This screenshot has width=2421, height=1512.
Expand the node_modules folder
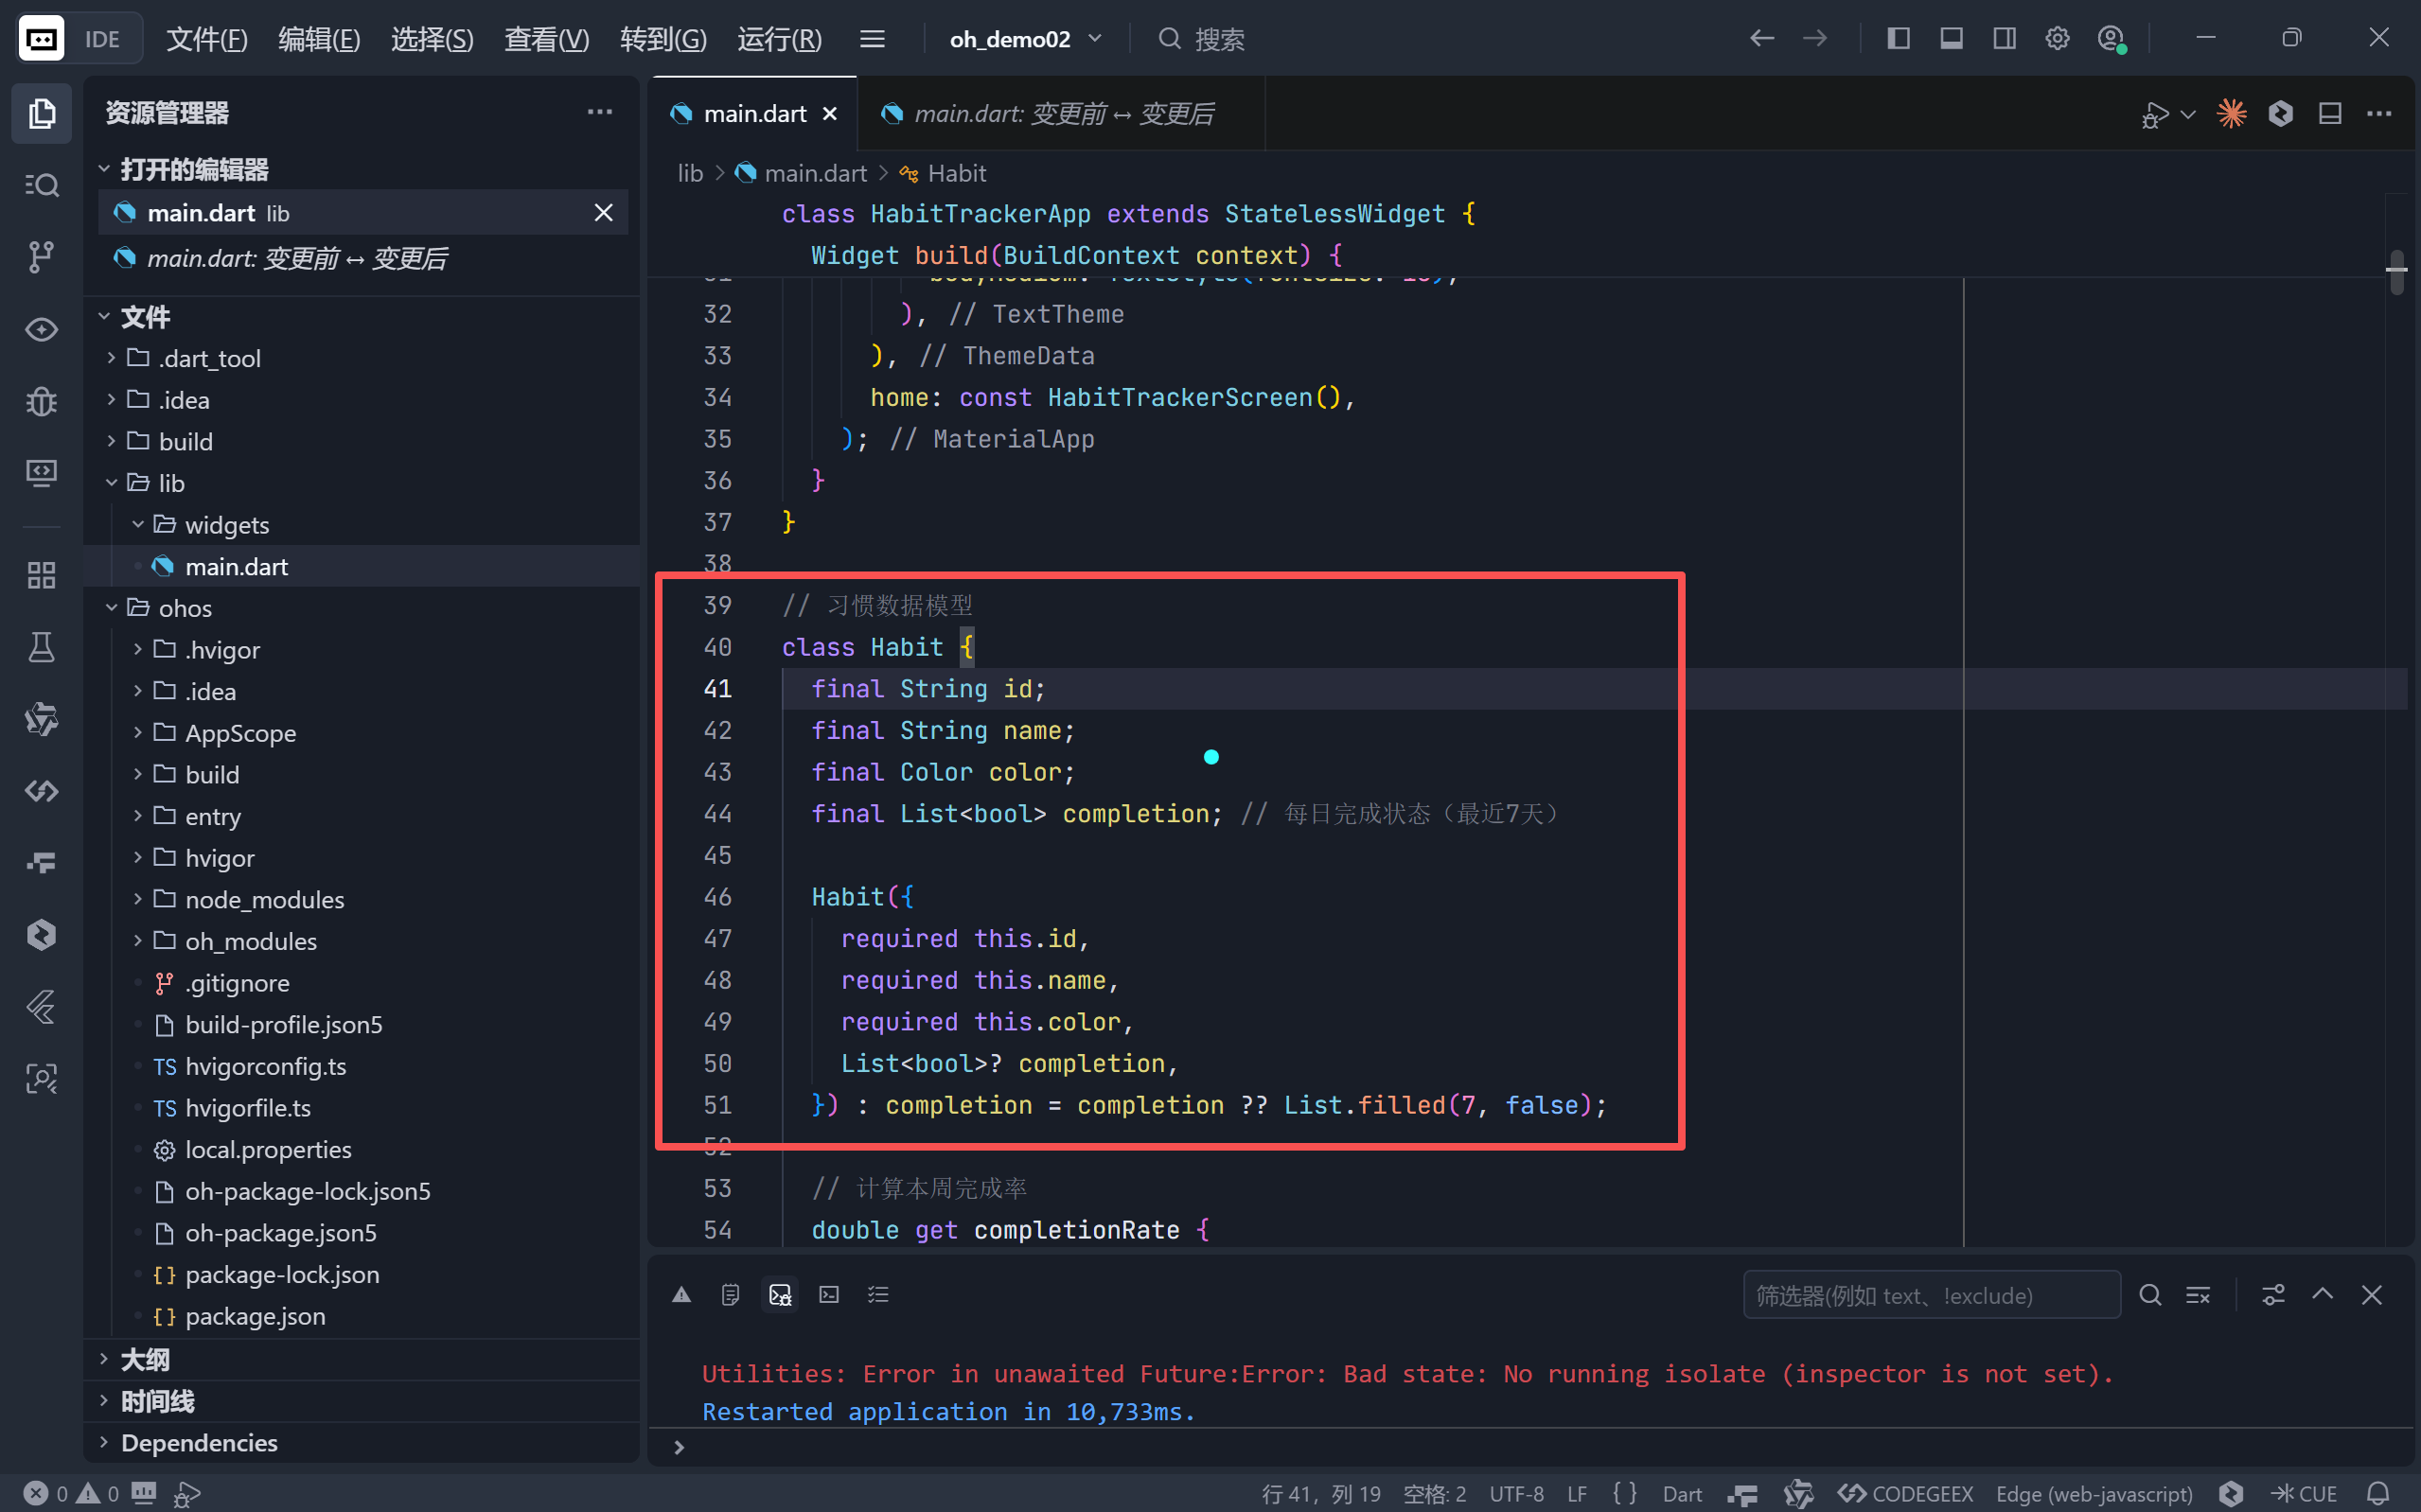264,899
